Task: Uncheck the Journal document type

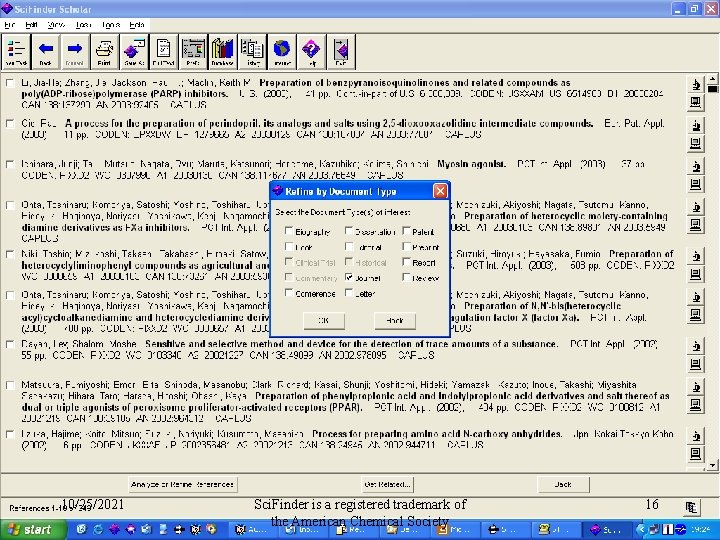Action: pyautogui.click(x=349, y=277)
